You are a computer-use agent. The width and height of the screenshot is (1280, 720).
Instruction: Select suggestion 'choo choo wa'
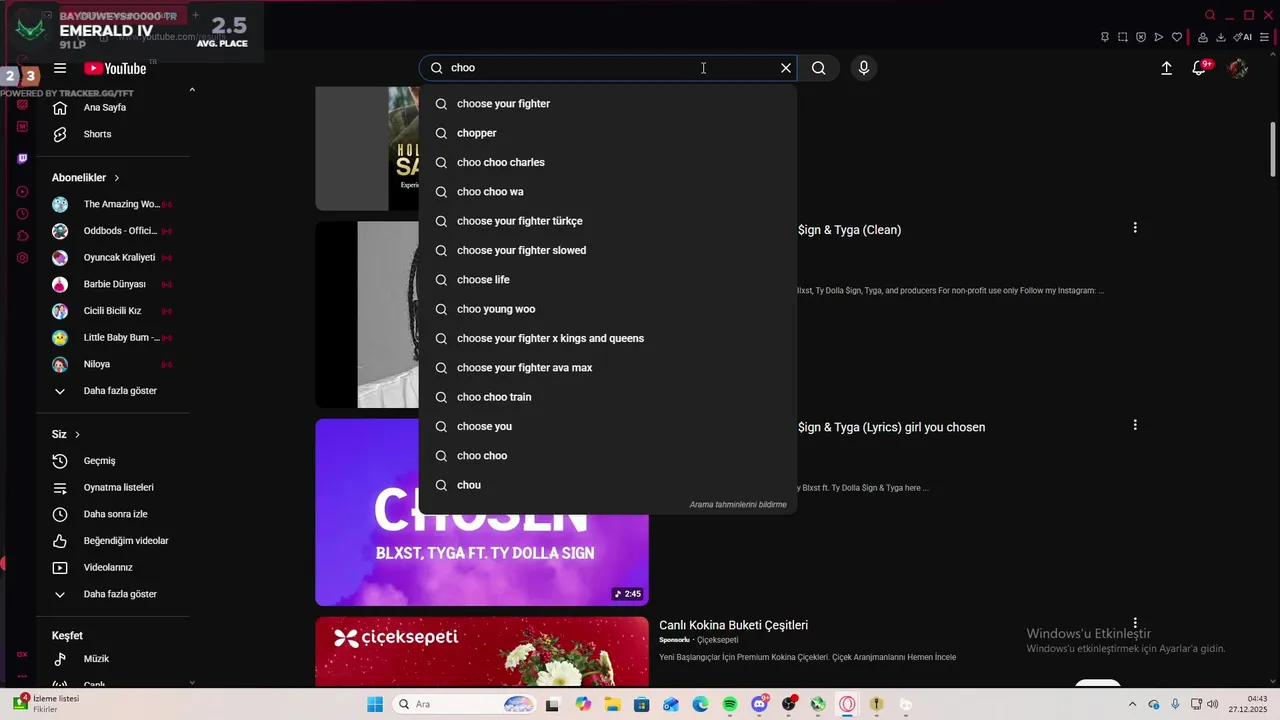point(608,192)
